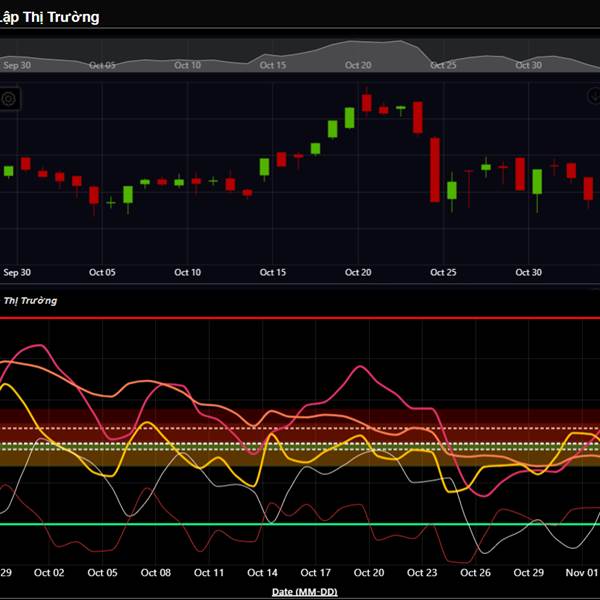Open the chart settings gear icon
The width and height of the screenshot is (600, 600).
pos(8,99)
